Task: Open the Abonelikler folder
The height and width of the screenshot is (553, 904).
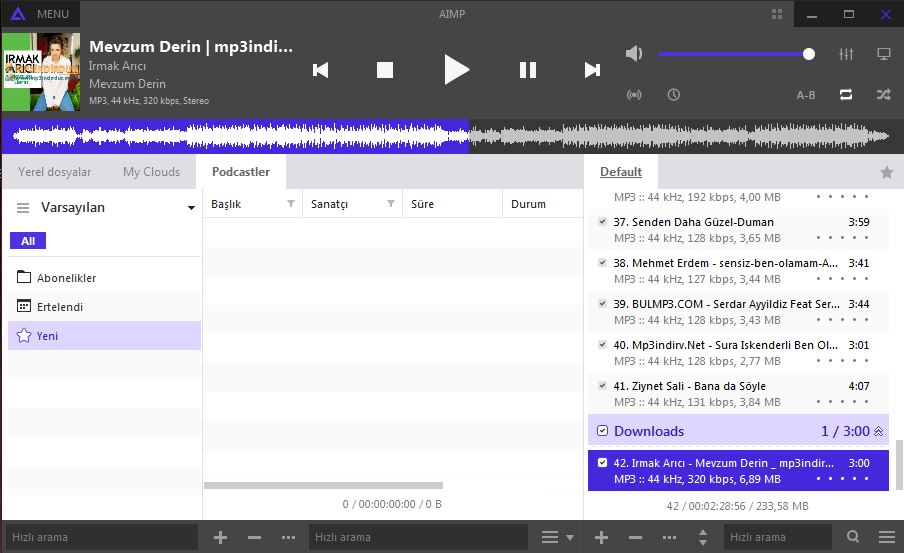Action: [104, 278]
